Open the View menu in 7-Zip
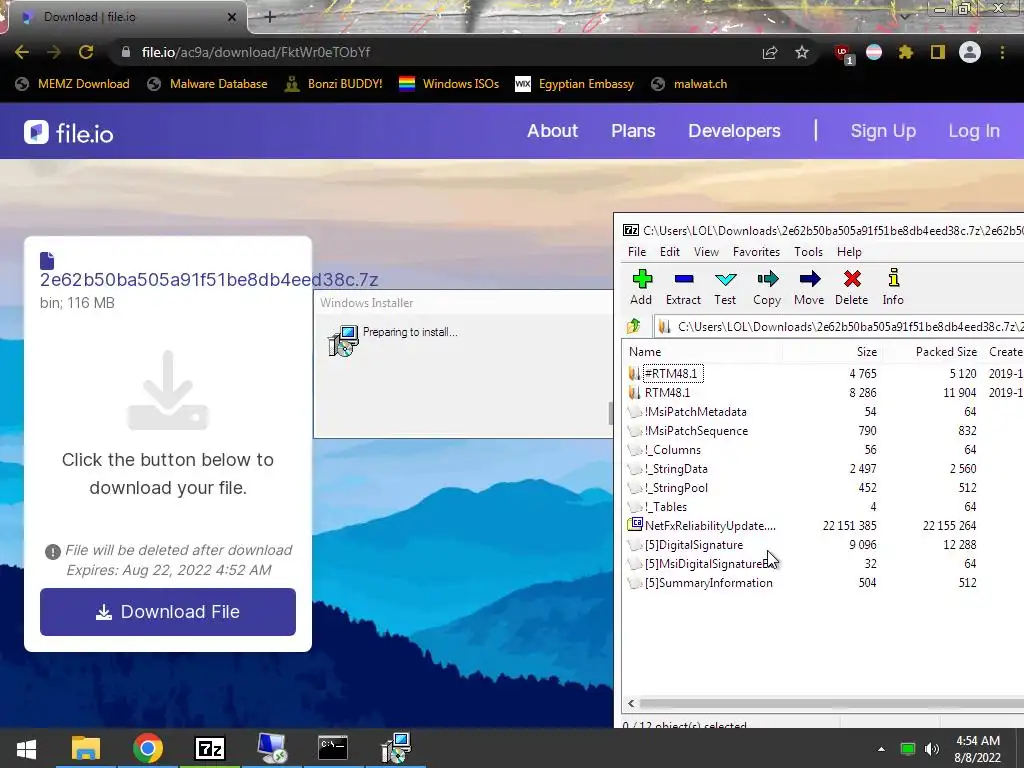The width and height of the screenshot is (1024, 768). (706, 251)
